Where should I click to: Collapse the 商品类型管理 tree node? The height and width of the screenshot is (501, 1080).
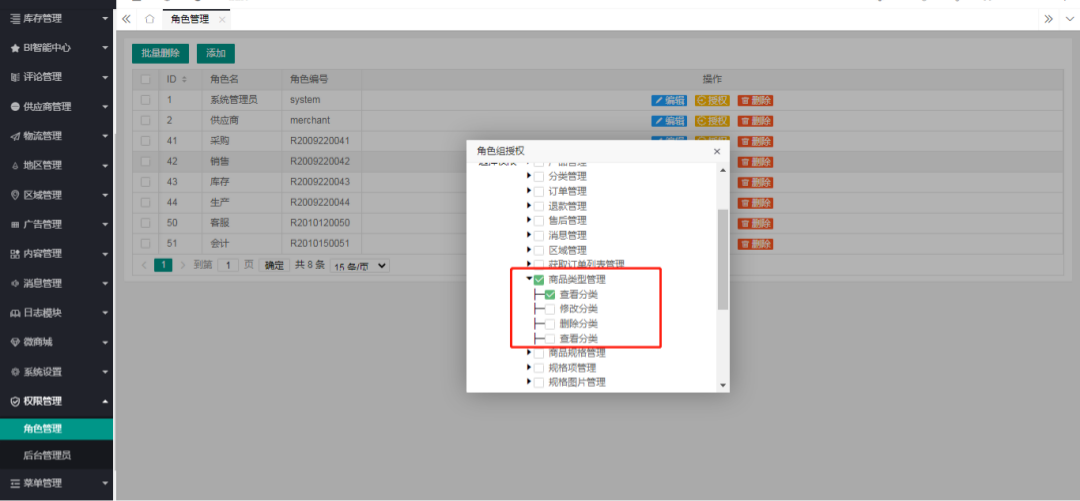pyautogui.click(x=529, y=280)
